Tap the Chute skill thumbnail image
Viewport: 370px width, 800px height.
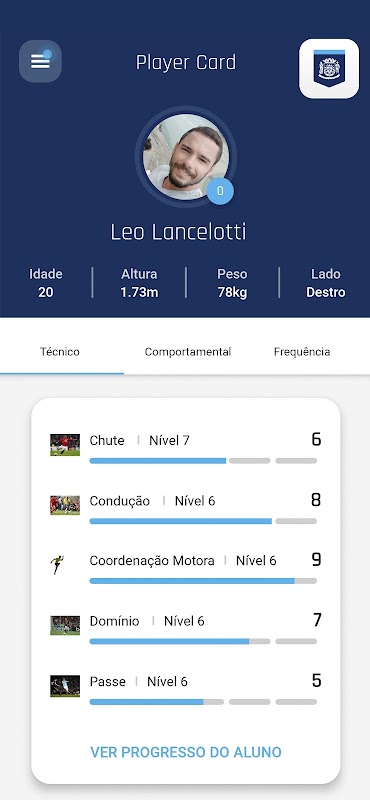[x=65, y=445]
